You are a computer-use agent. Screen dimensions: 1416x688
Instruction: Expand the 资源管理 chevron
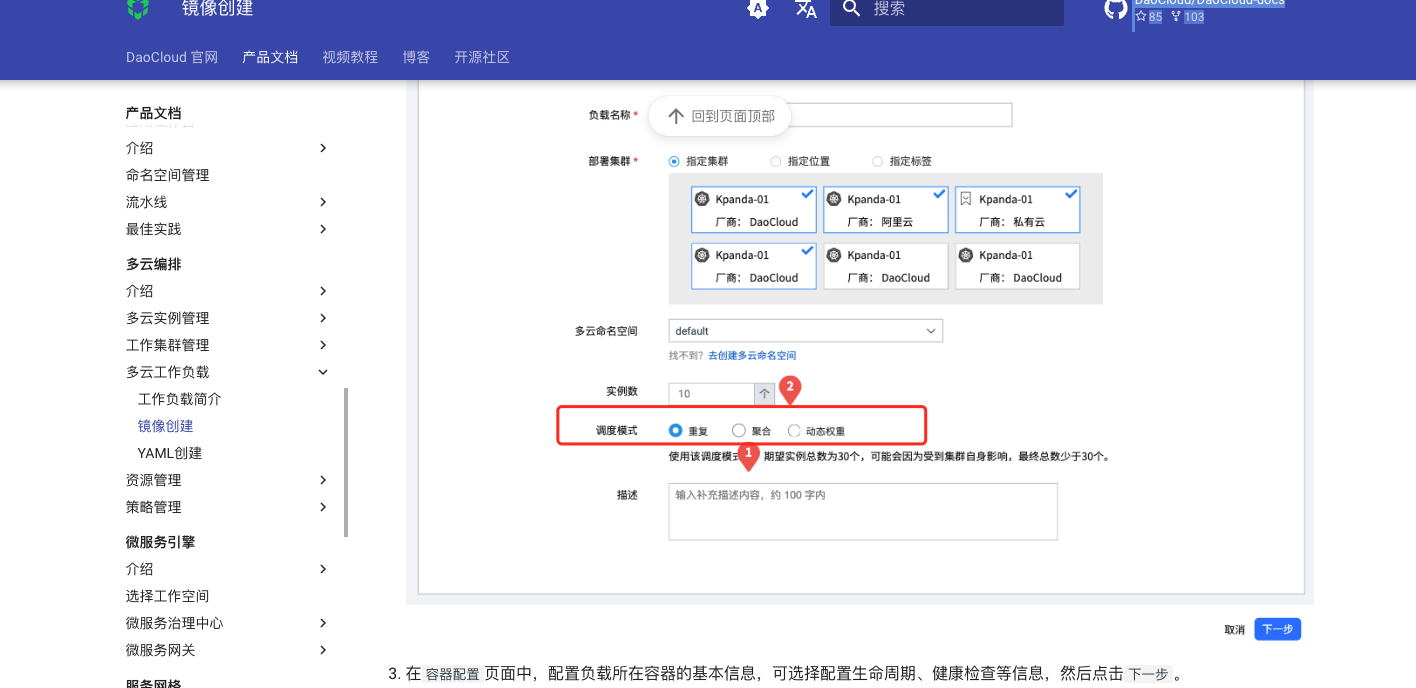[x=323, y=480]
